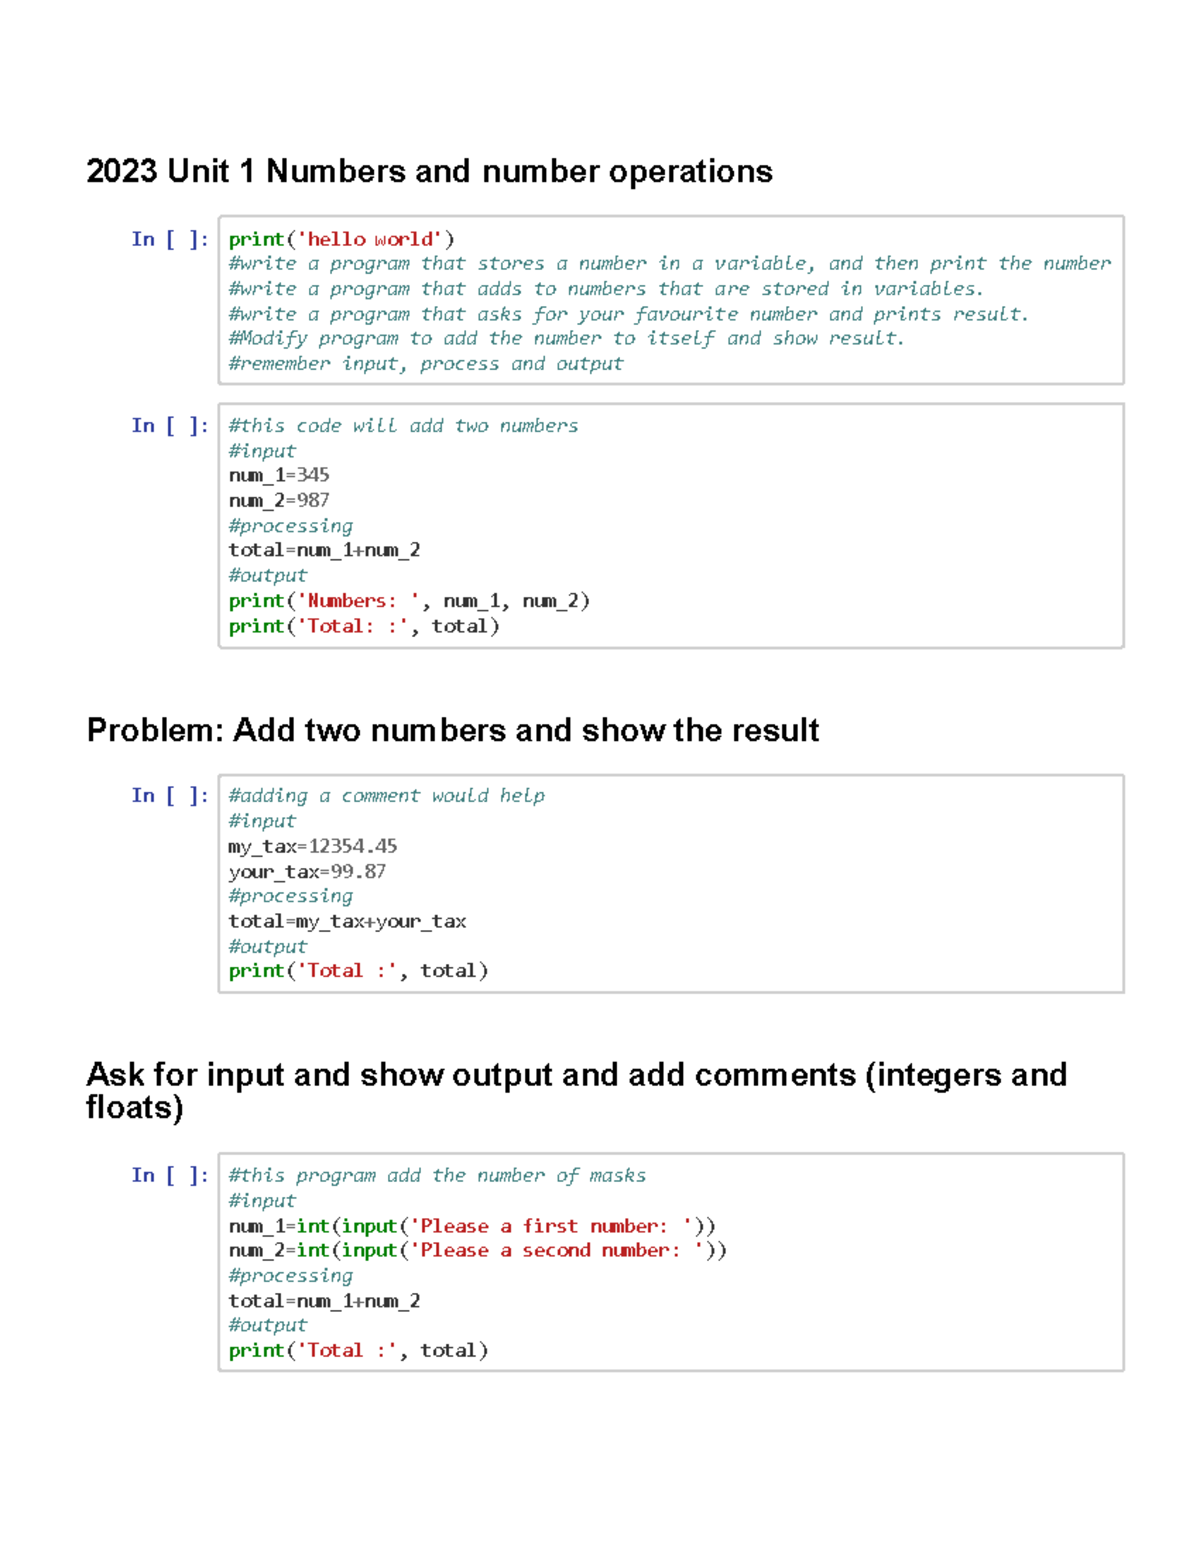
Task: Select the 'In [ ]:' prompt of tax cell
Action: (170, 796)
